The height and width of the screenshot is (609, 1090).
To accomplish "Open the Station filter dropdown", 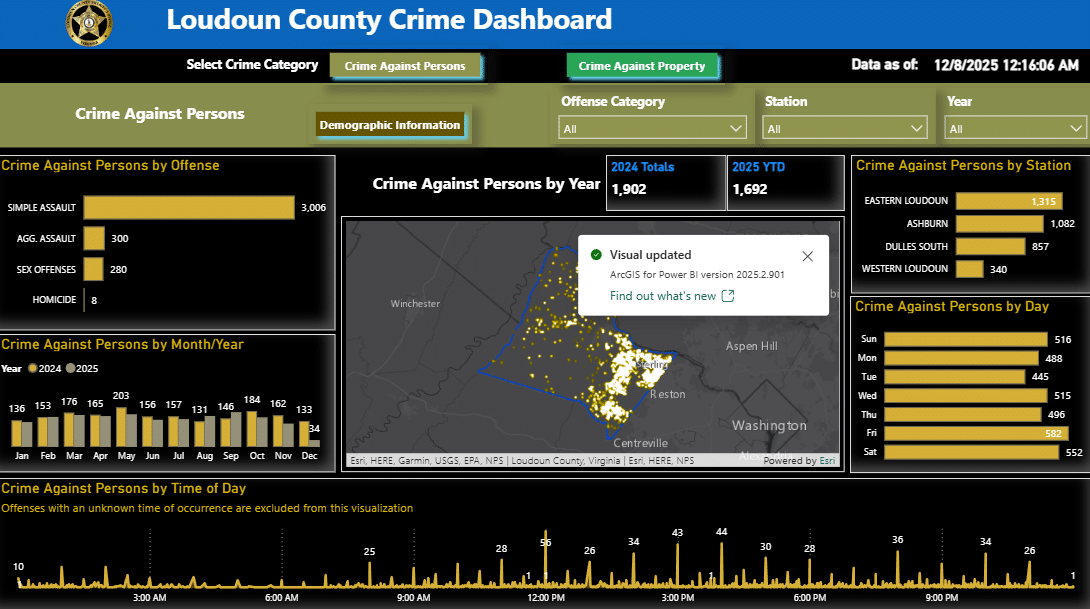I will pos(846,128).
